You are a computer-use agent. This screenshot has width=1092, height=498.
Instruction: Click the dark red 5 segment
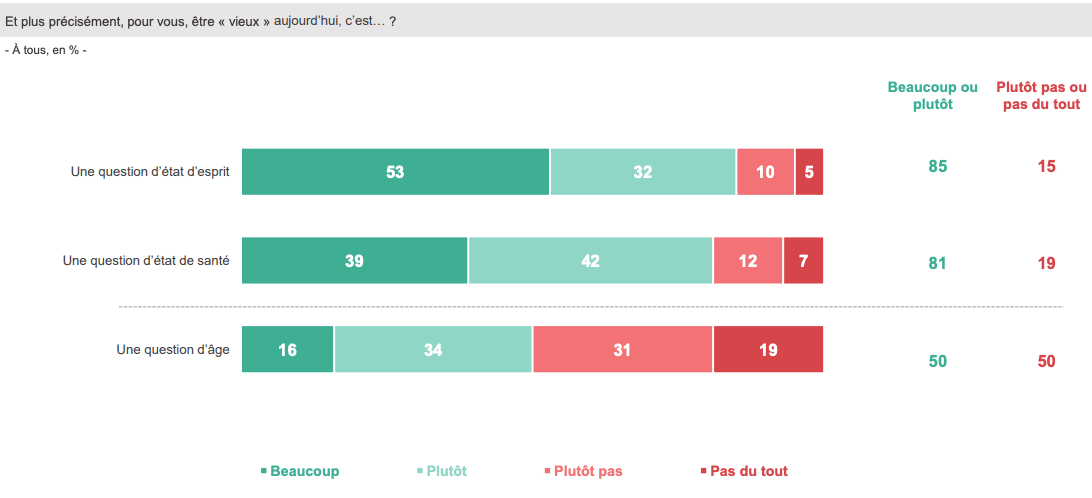(809, 171)
